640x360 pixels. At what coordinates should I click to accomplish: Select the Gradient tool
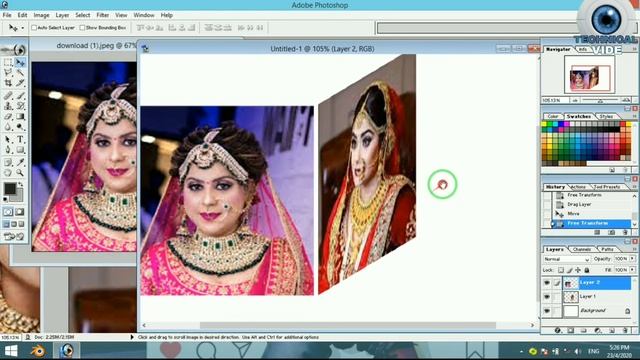pos(20,117)
